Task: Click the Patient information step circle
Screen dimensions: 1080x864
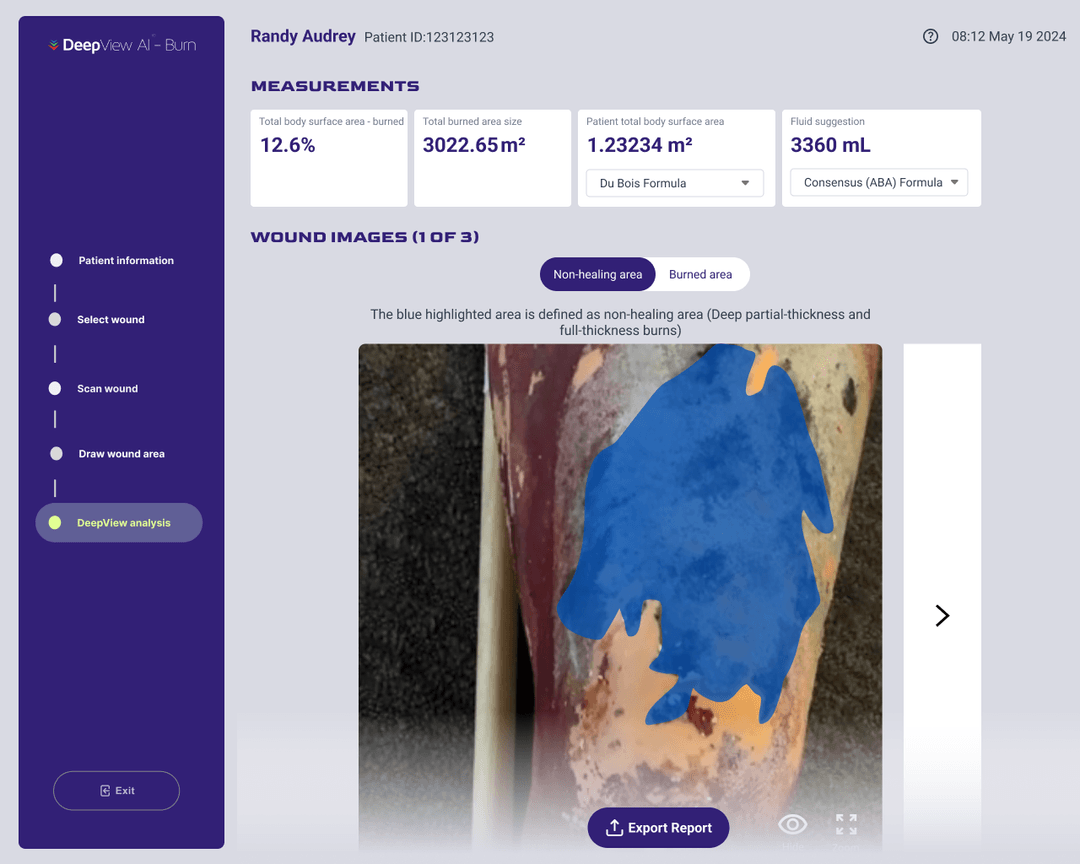Action: [56, 260]
